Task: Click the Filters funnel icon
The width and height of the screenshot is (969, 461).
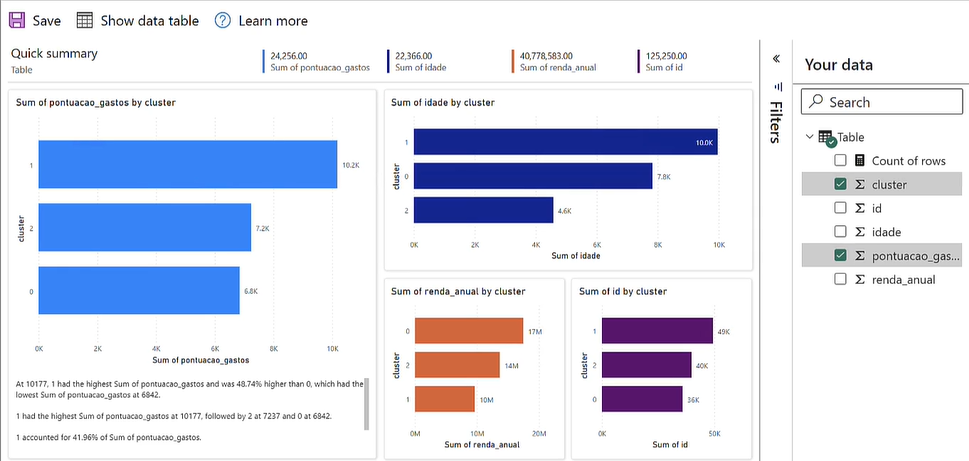Action: [778, 87]
